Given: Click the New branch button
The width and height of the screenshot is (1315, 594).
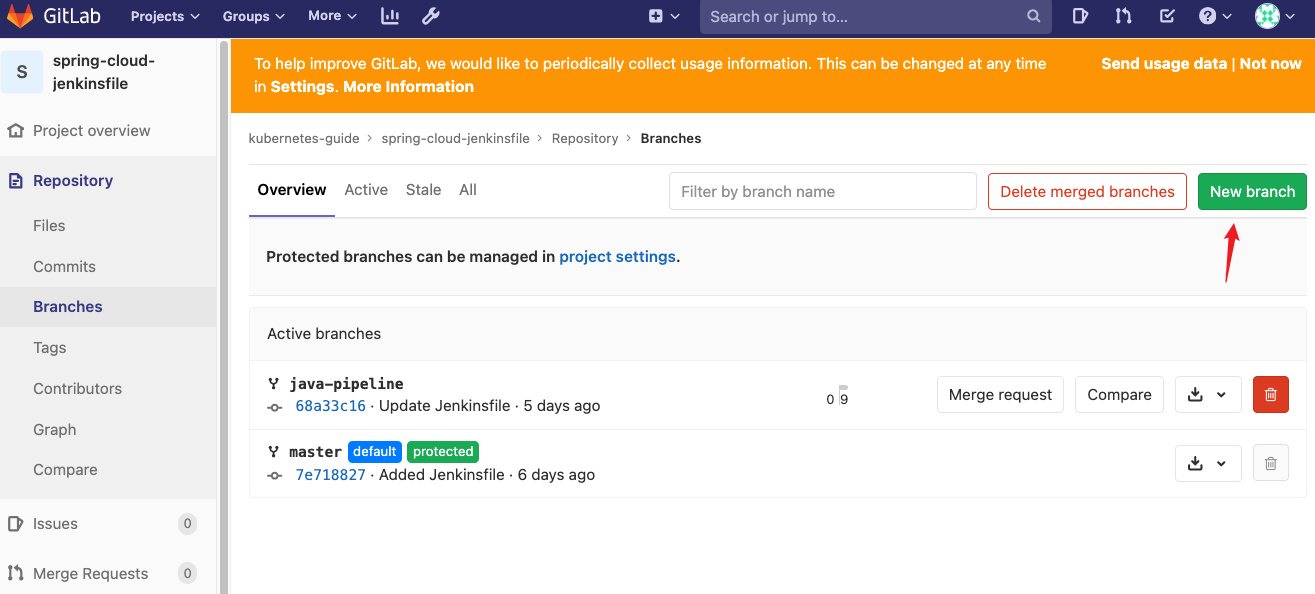Looking at the screenshot, I should click(x=1252, y=192).
